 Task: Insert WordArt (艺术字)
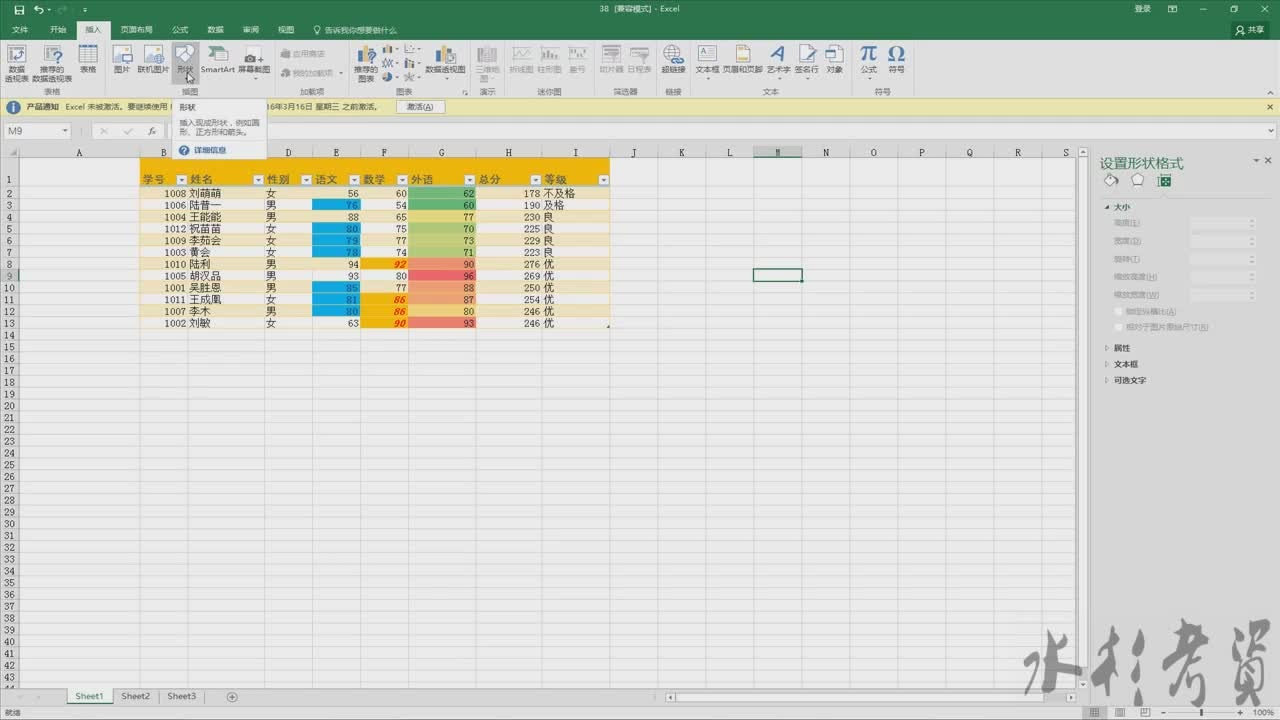778,60
